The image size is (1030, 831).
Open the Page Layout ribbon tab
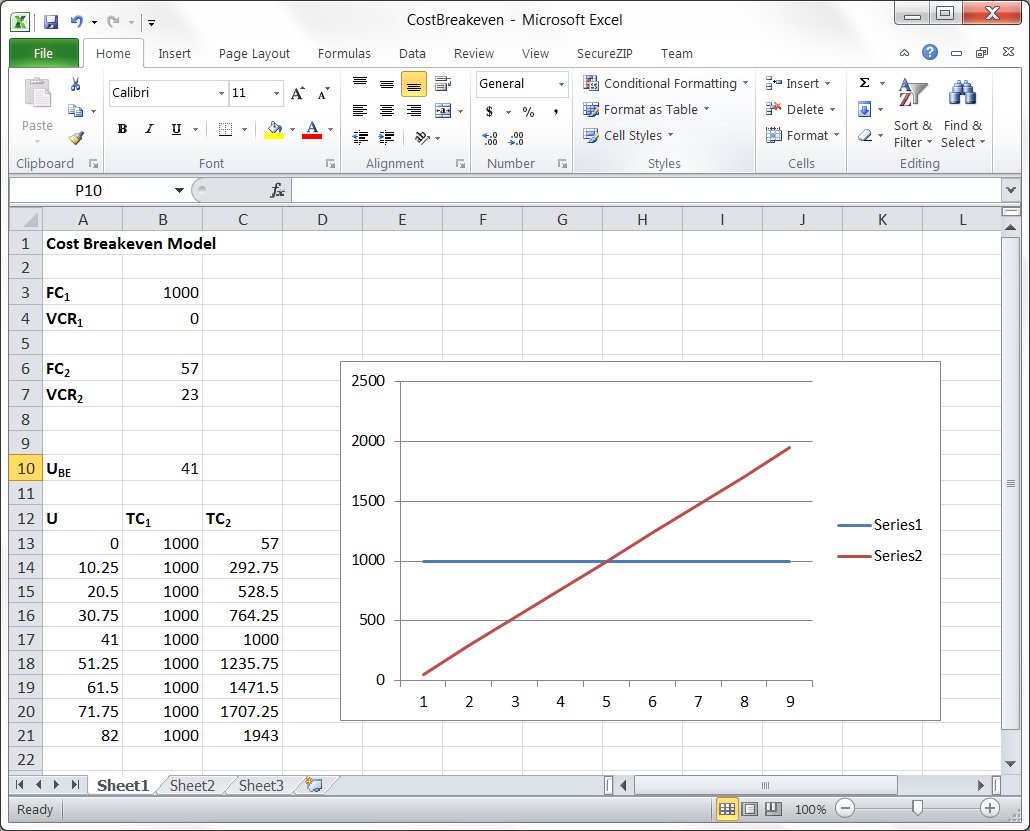[254, 54]
